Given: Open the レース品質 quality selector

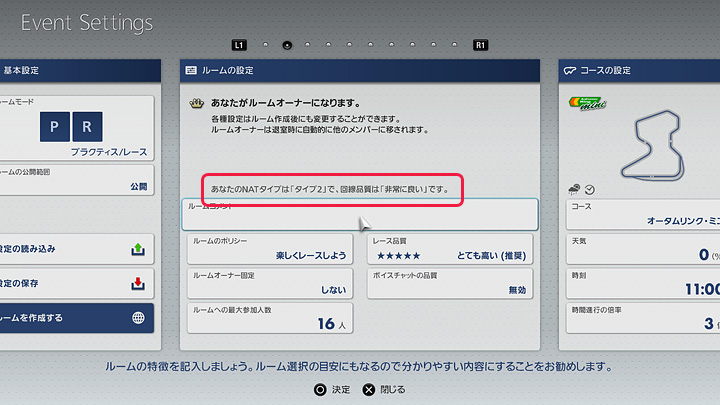Looking at the screenshot, I should pos(450,249).
